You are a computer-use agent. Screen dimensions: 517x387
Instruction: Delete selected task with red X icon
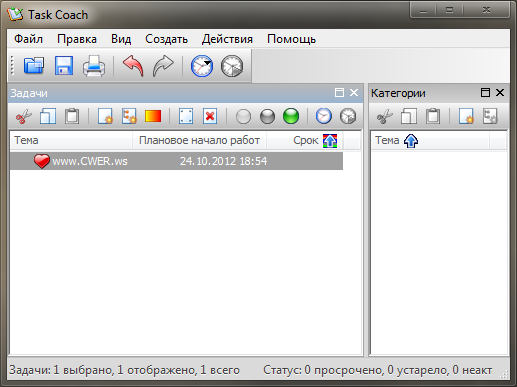coord(210,116)
